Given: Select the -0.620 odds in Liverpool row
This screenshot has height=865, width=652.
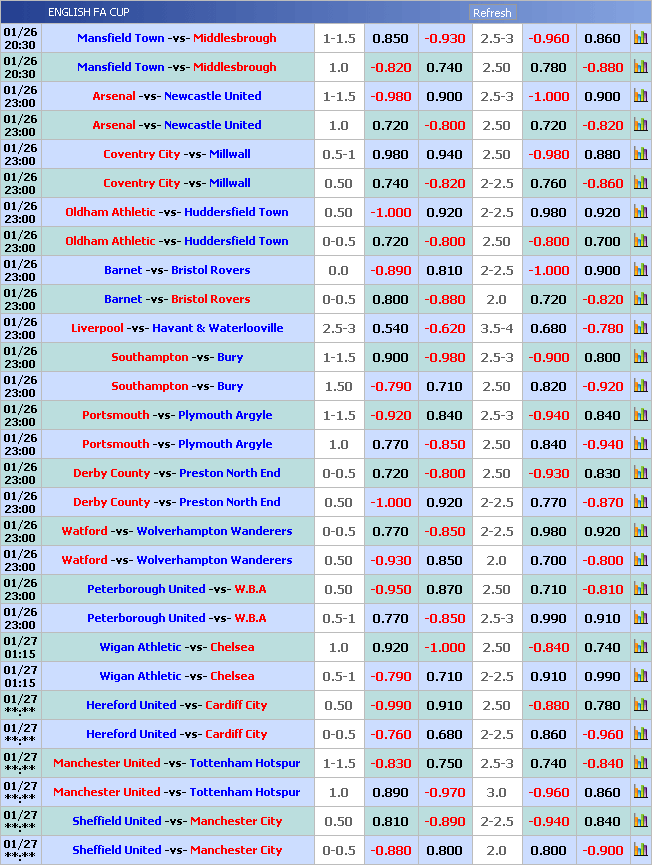Looking at the screenshot, I should [444, 328].
